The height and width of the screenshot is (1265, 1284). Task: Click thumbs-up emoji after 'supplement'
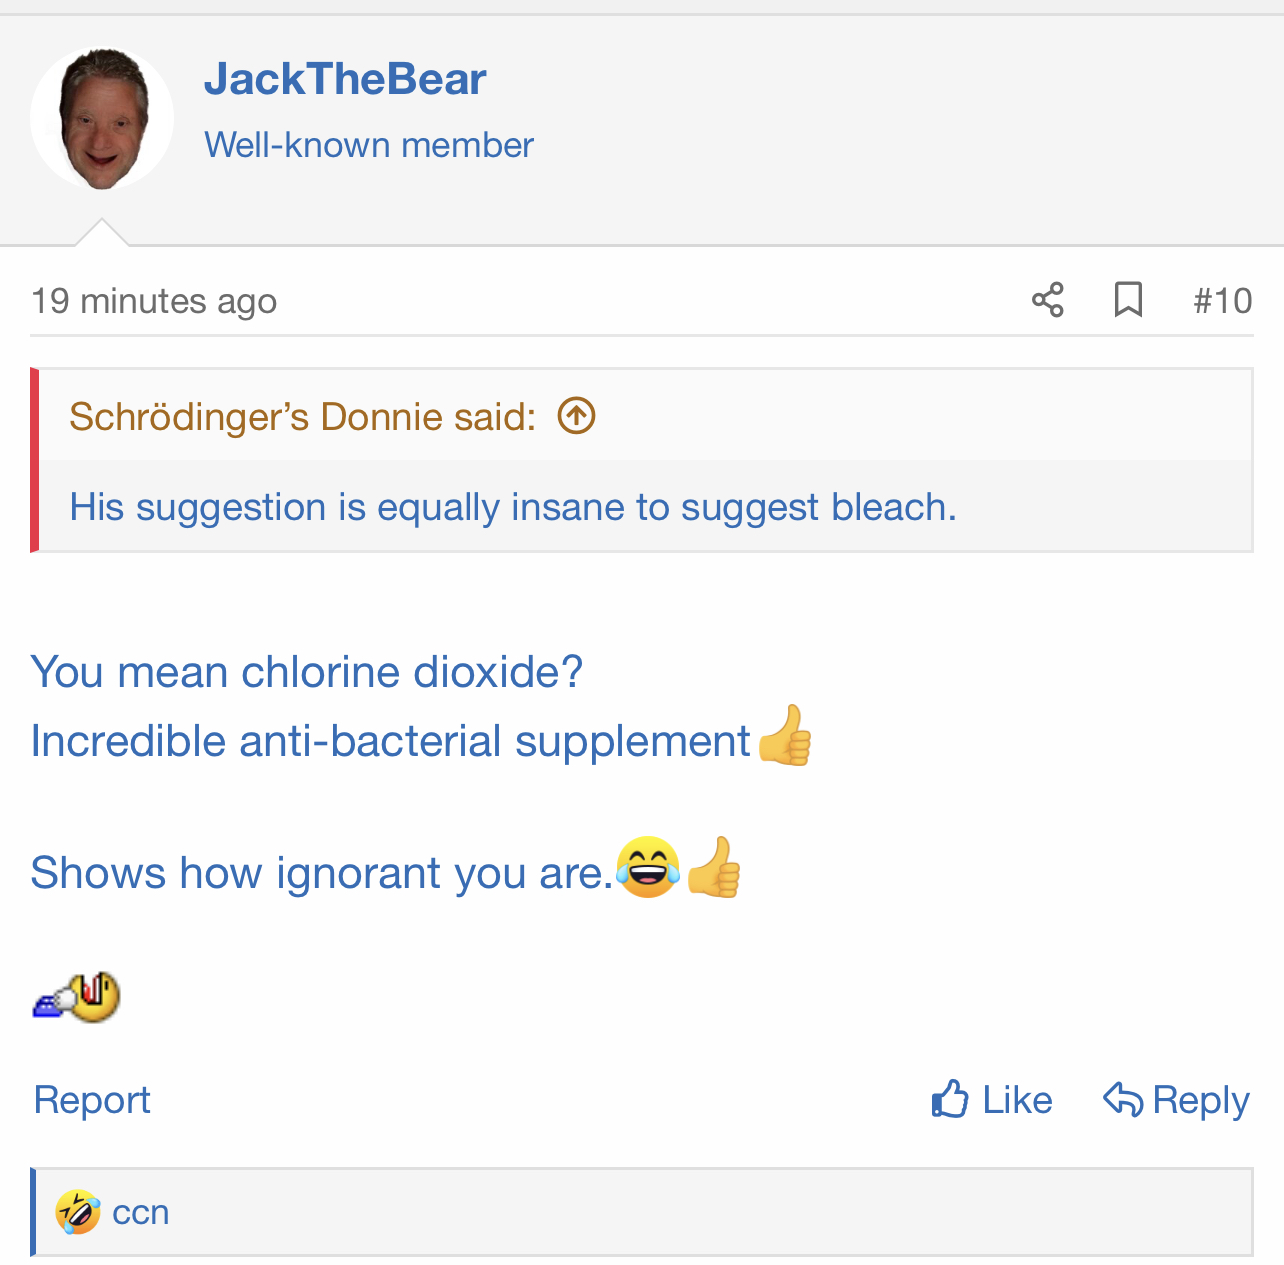coord(785,736)
